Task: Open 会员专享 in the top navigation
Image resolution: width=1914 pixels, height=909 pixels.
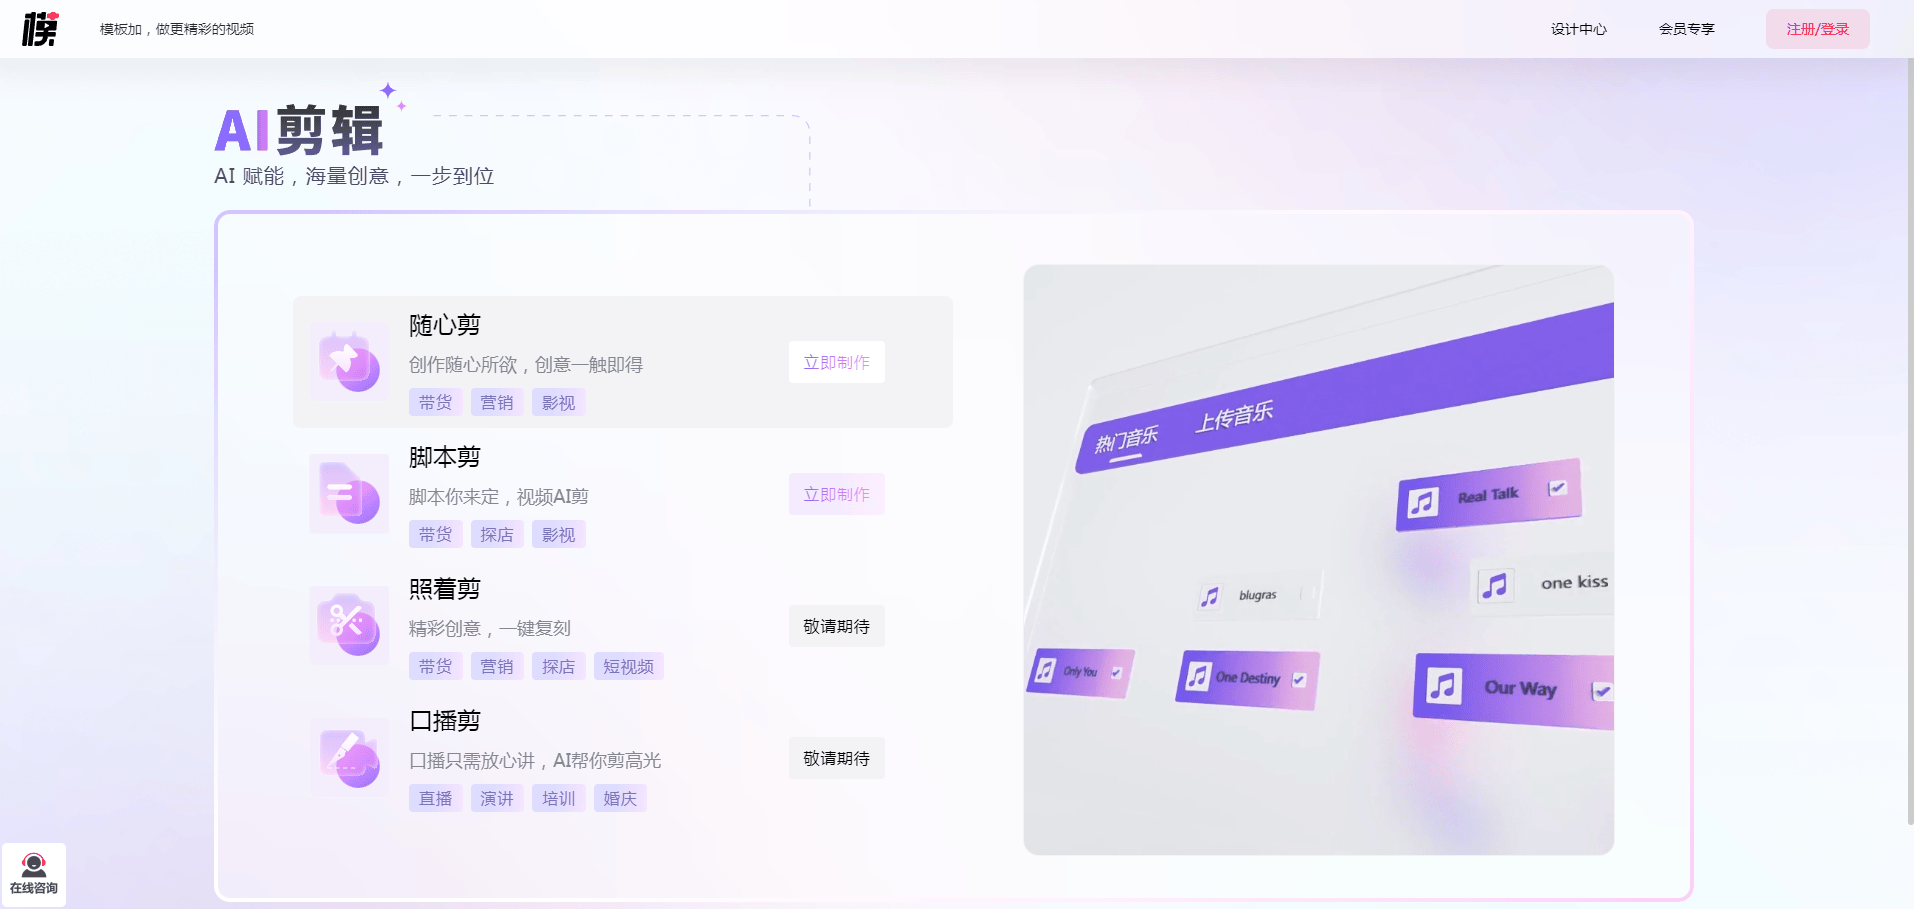Action: pos(1686,29)
